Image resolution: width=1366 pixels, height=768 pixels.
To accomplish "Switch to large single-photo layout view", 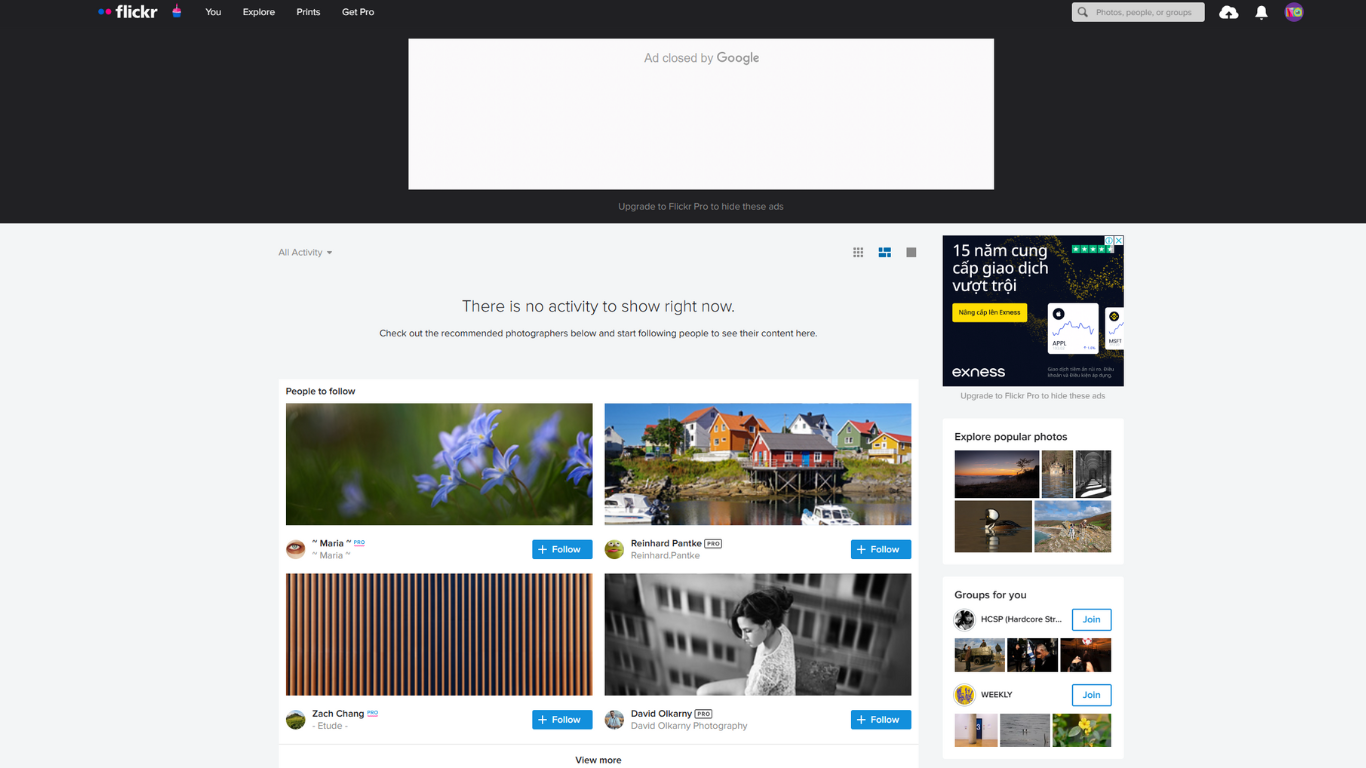I will point(911,253).
